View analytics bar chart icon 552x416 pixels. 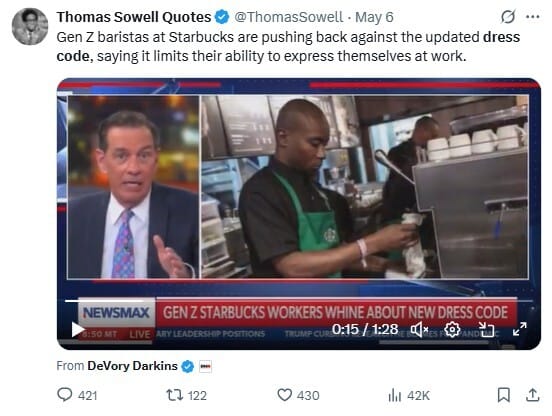pyautogui.click(x=395, y=395)
